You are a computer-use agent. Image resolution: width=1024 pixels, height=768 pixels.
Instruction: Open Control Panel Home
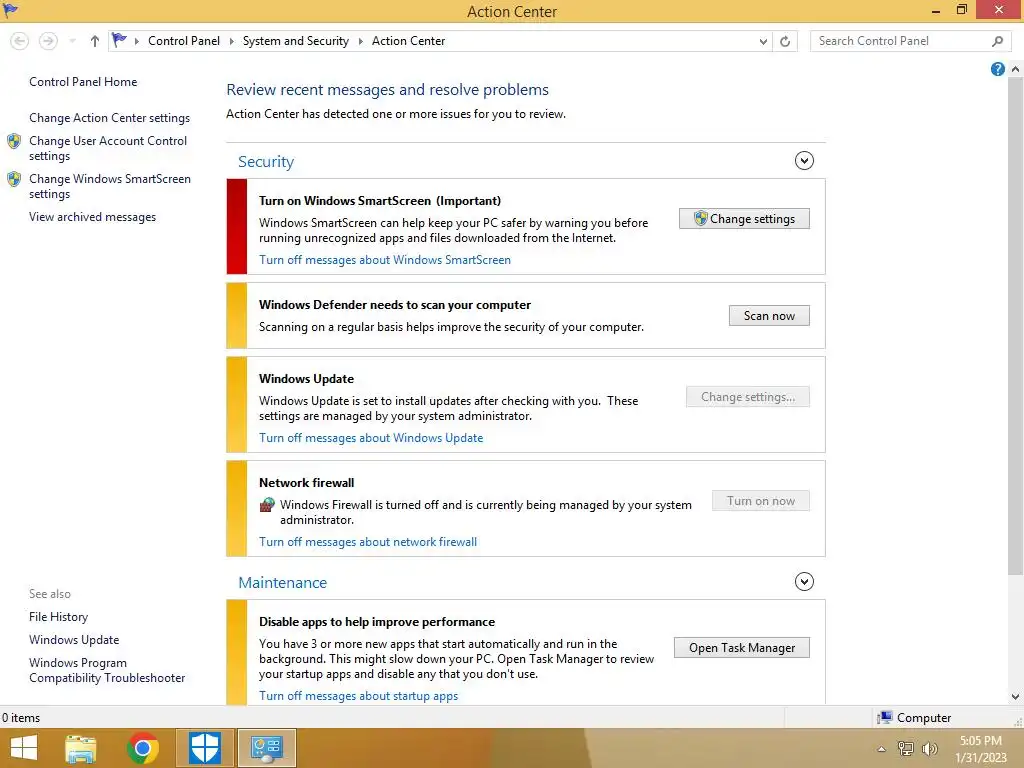[x=83, y=82]
